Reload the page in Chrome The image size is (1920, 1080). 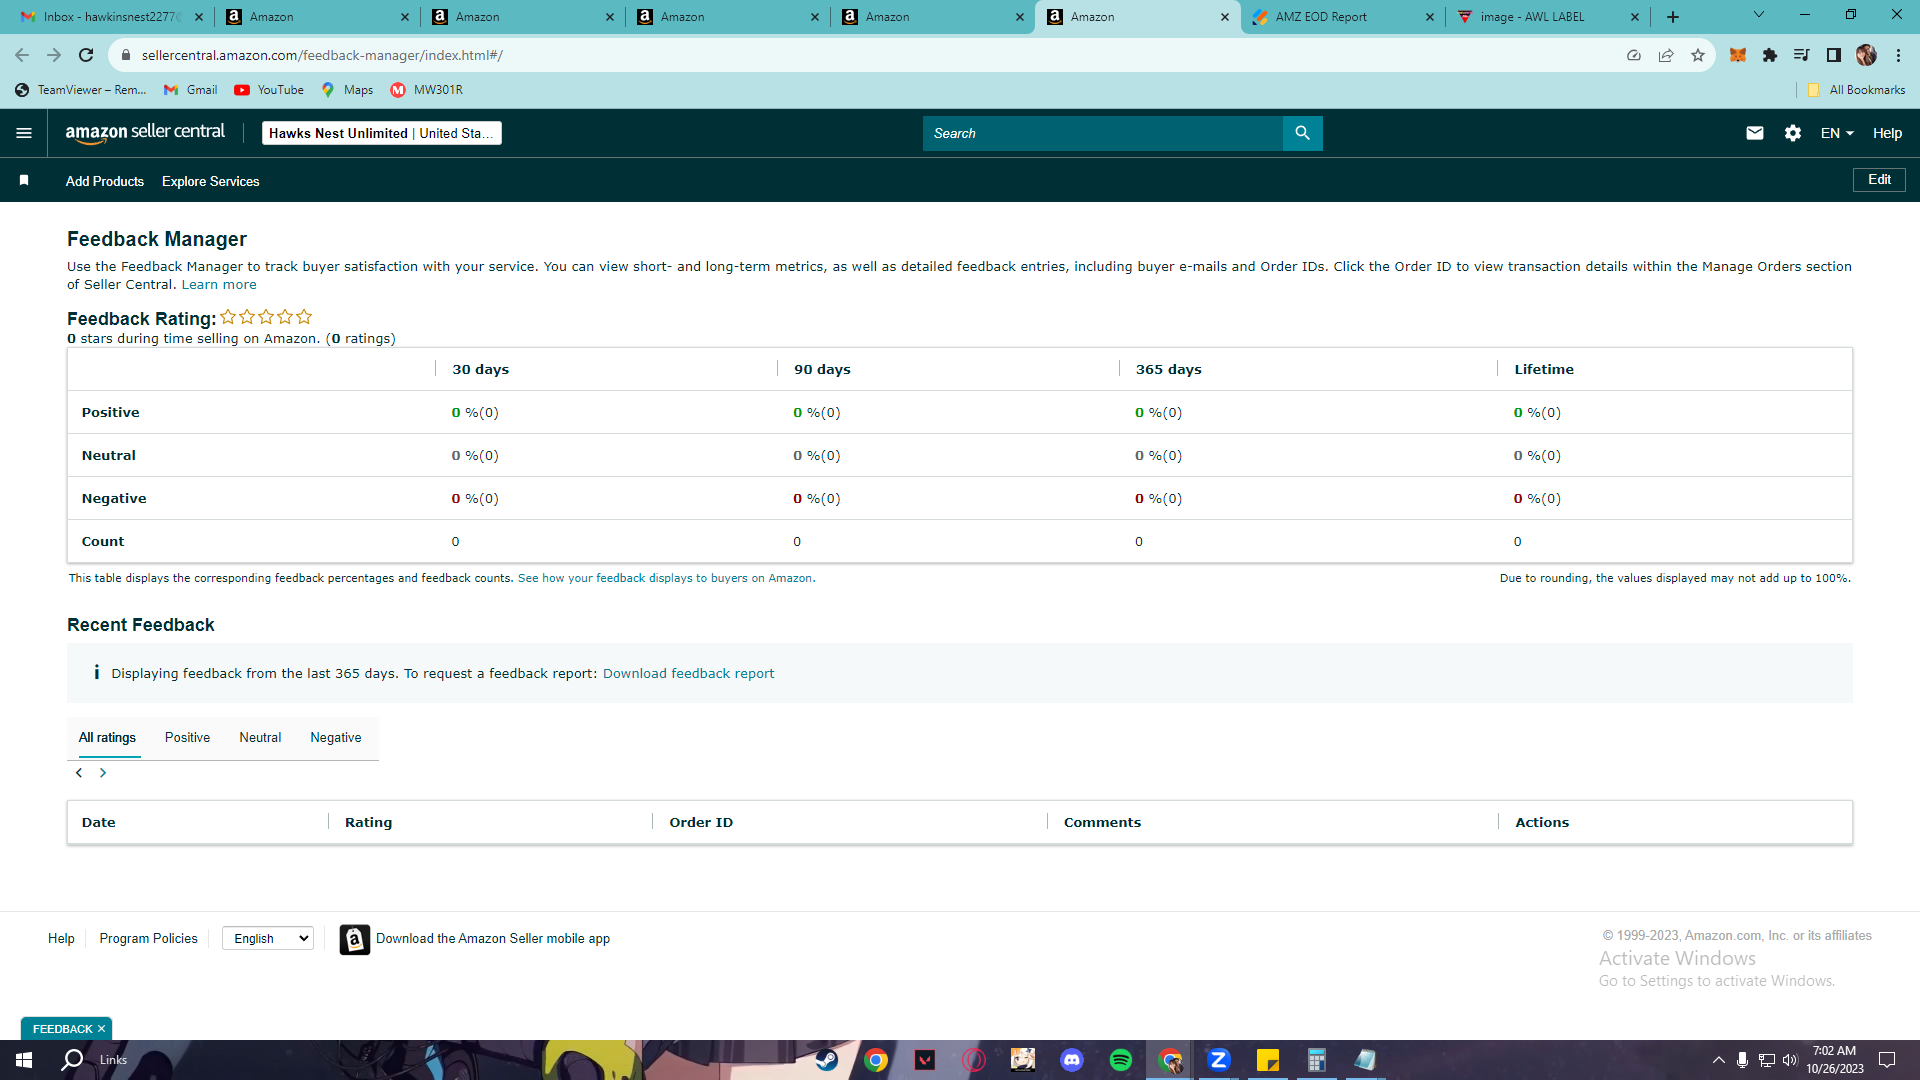click(86, 55)
